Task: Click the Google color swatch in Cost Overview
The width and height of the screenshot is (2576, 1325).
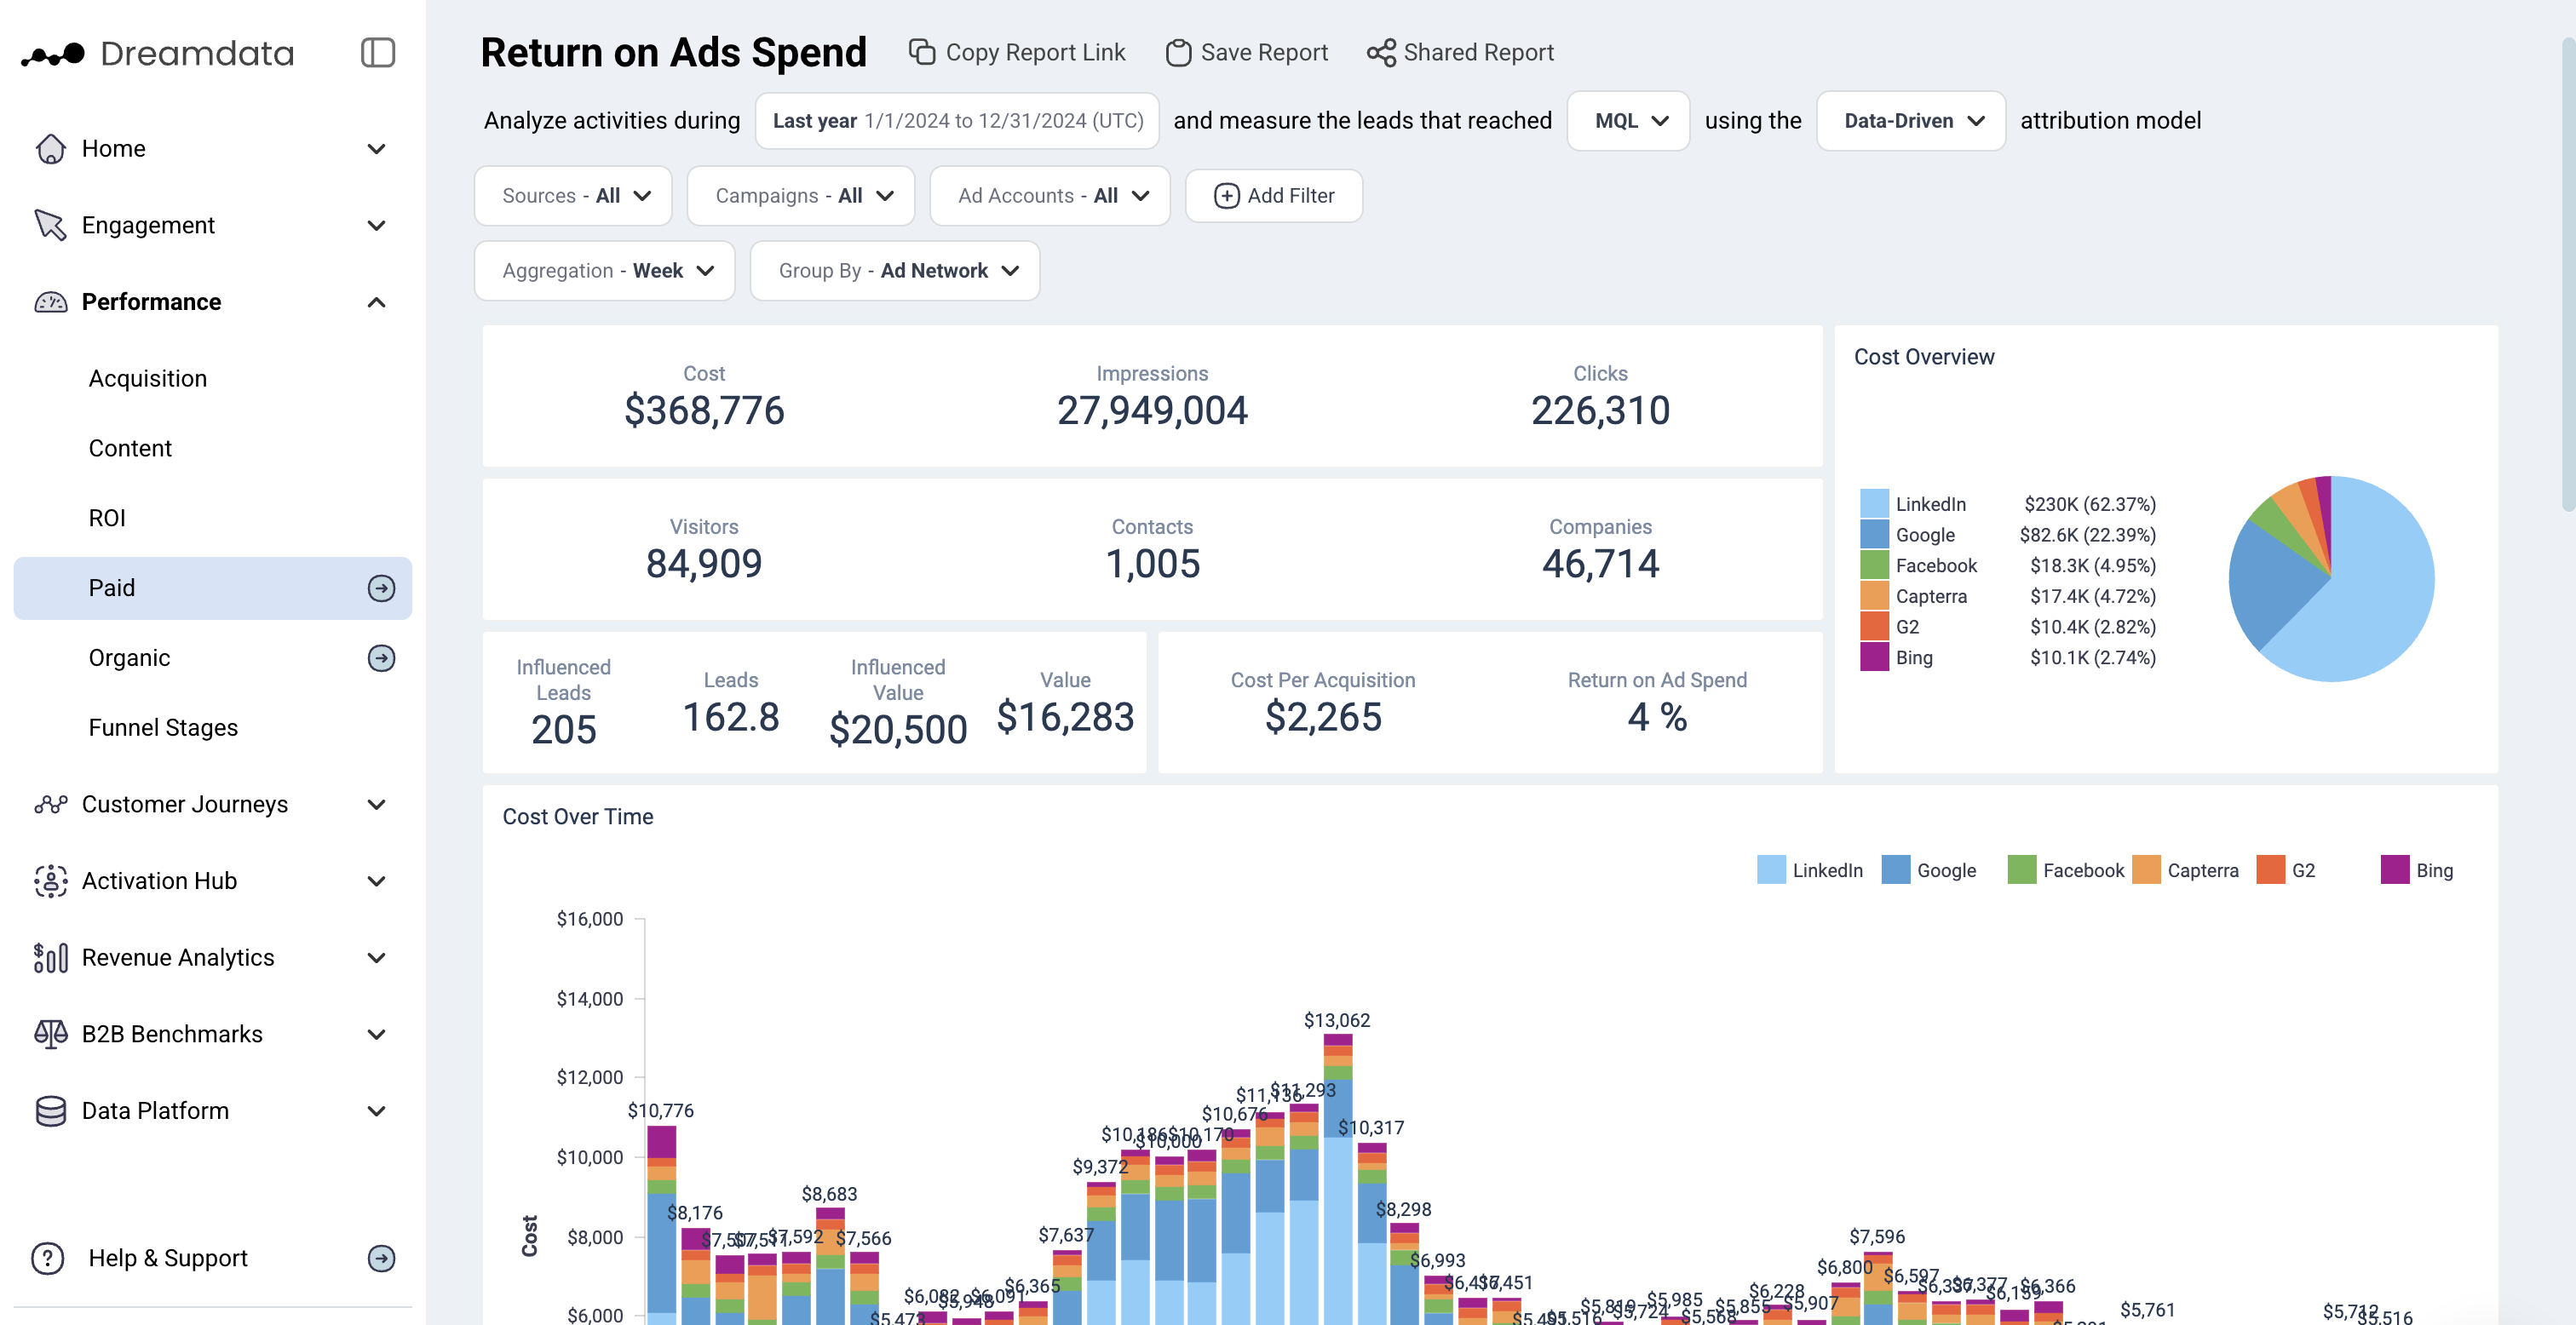Action: click(1874, 535)
